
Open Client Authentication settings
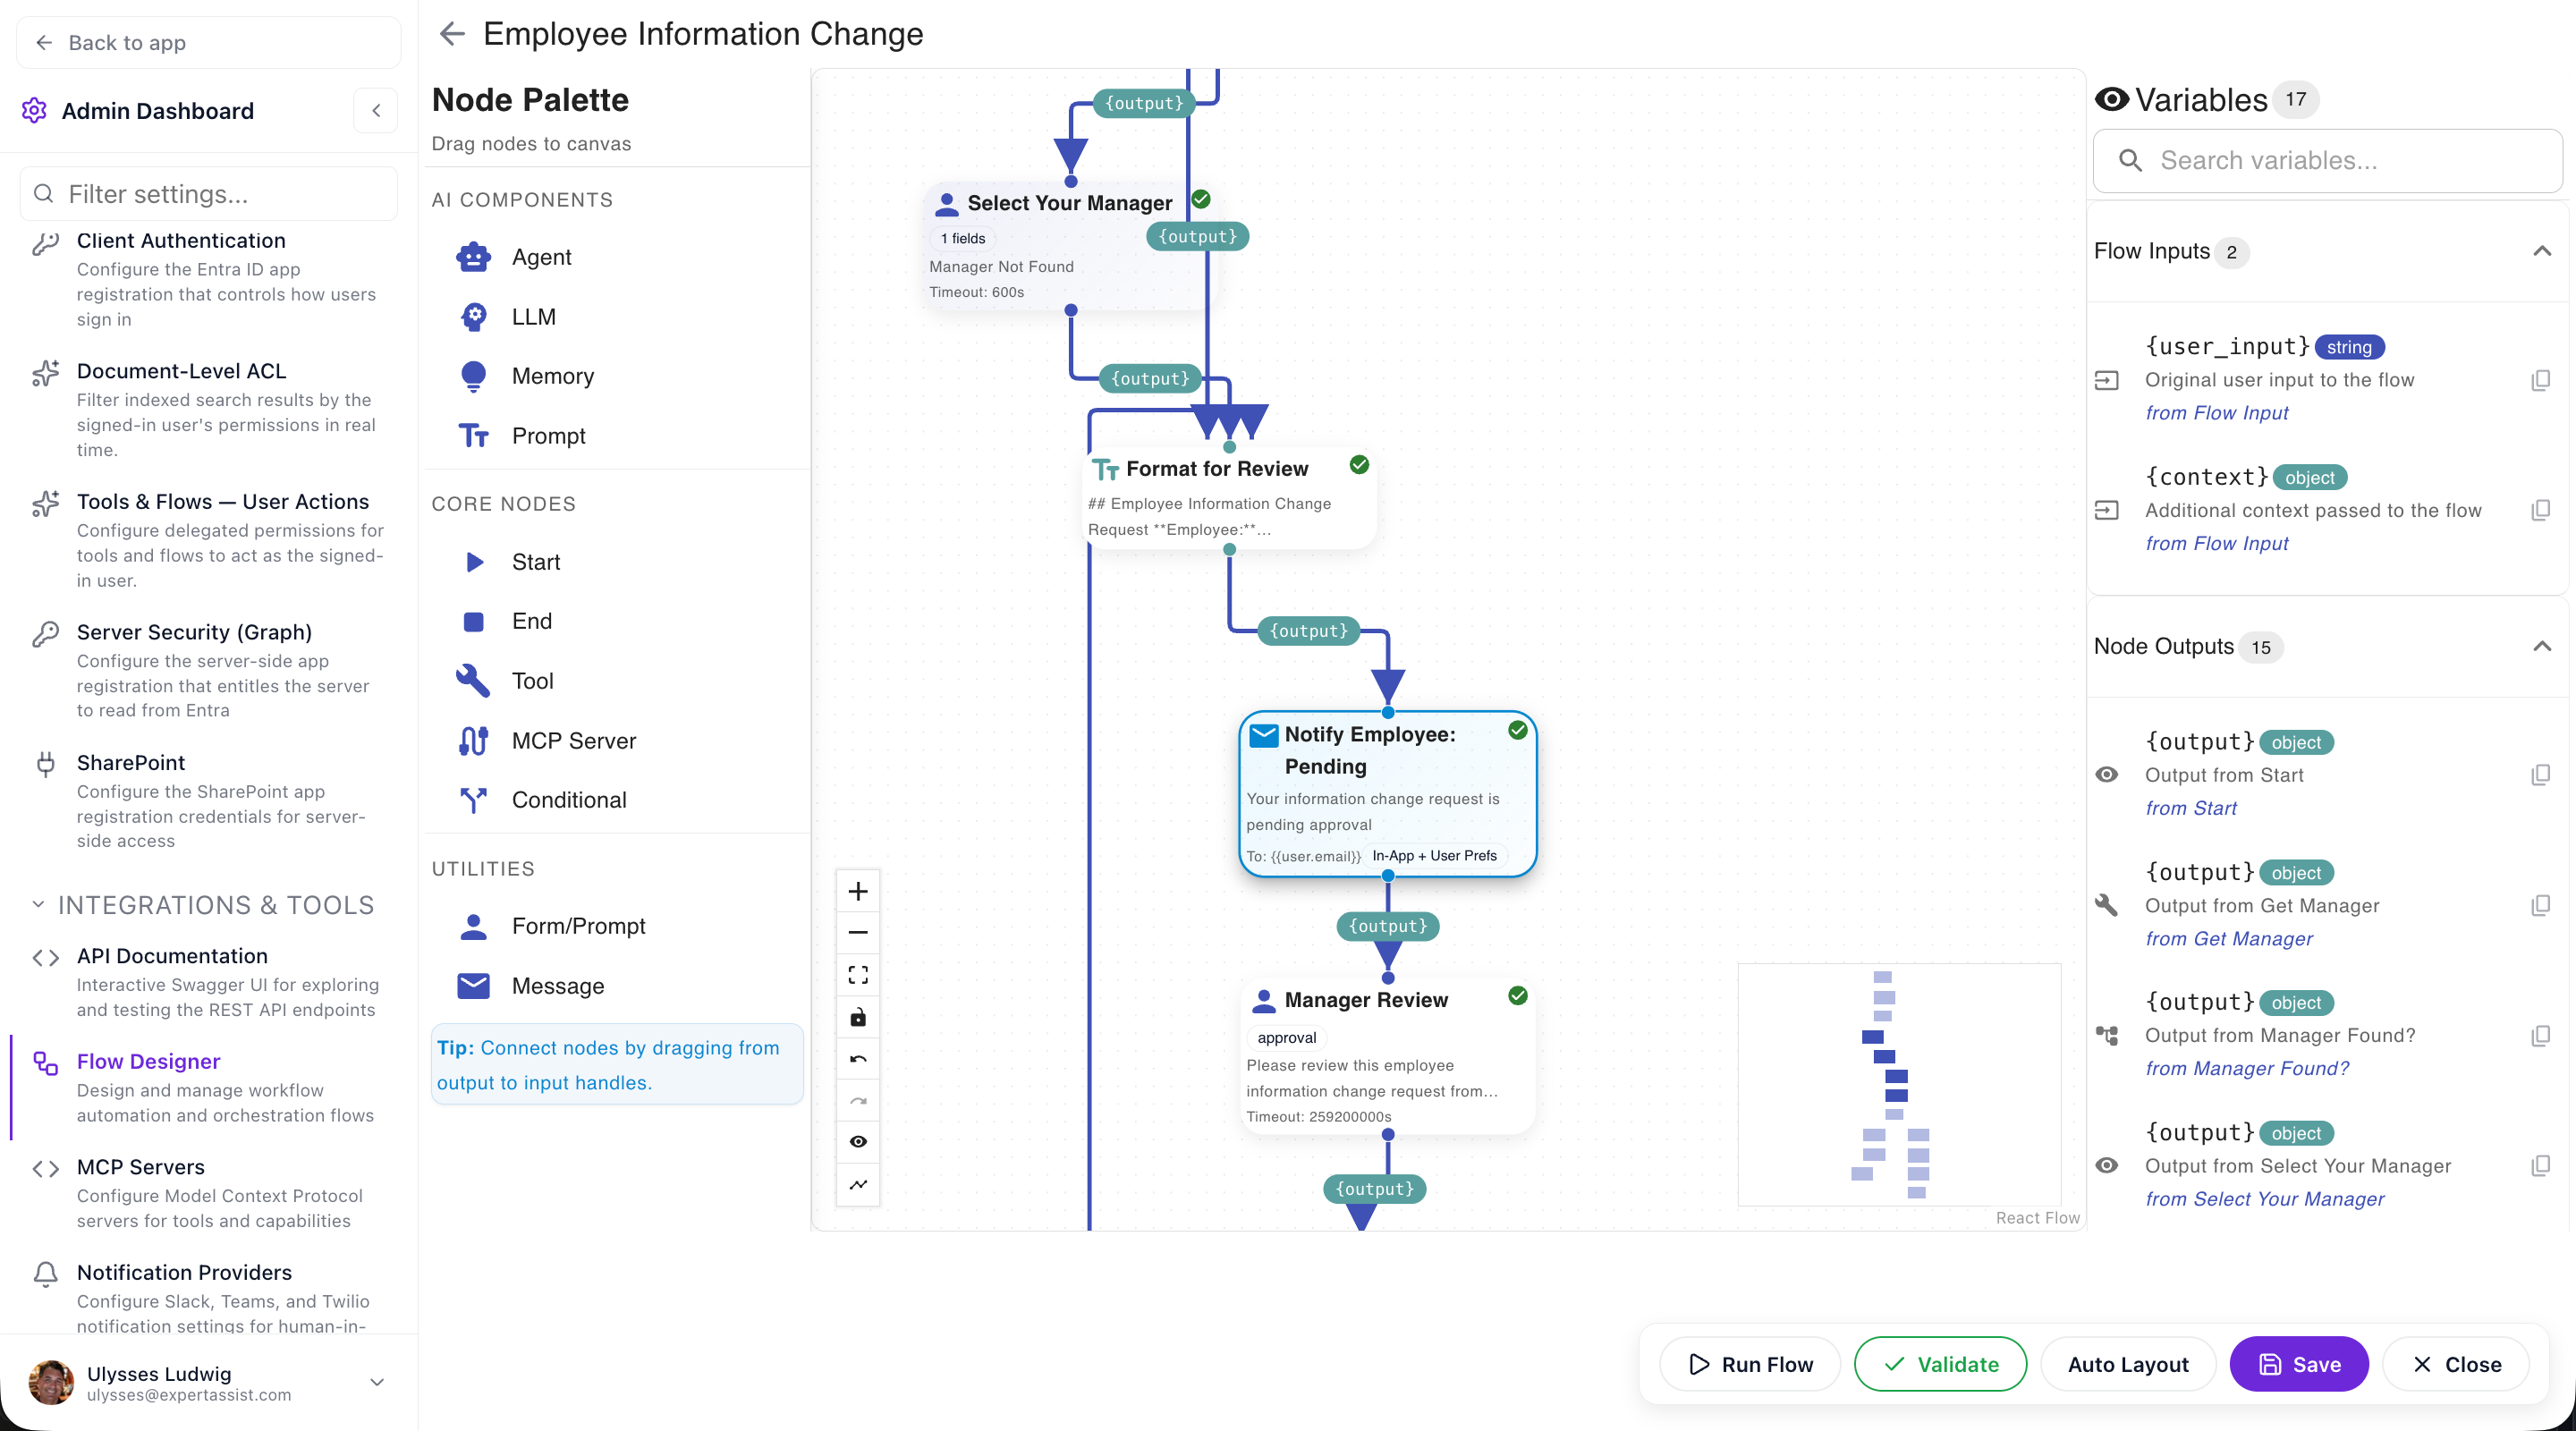click(x=208, y=279)
